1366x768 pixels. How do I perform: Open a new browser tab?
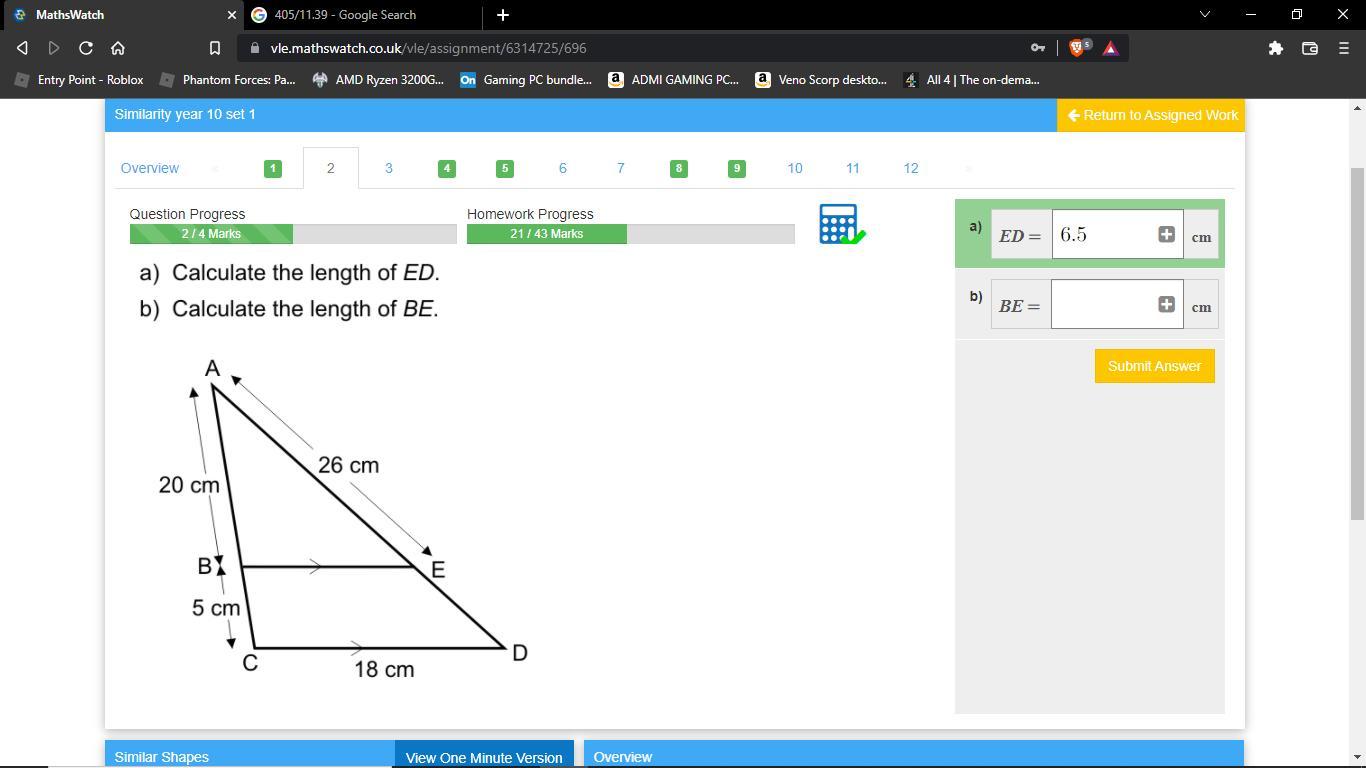[x=503, y=15]
